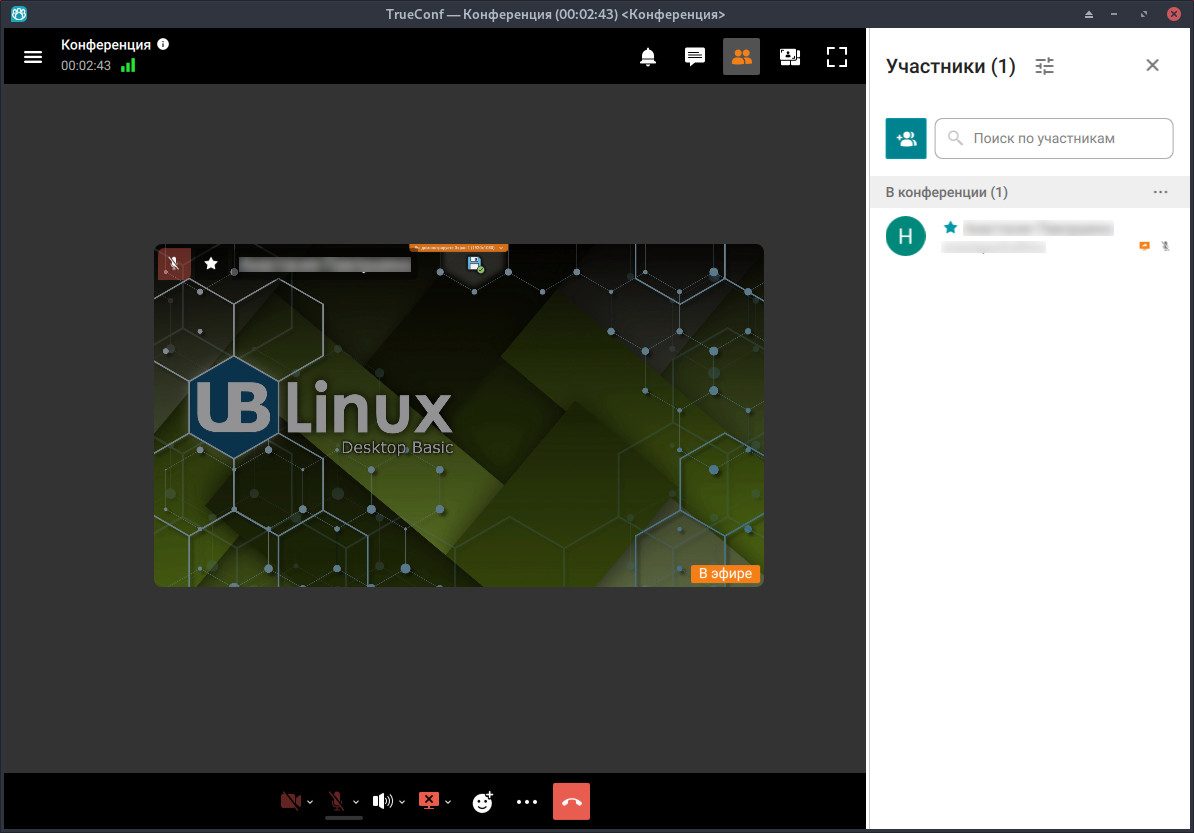Expand the microphone device dropdown arrow
The image size is (1194, 833).
[356, 802]
